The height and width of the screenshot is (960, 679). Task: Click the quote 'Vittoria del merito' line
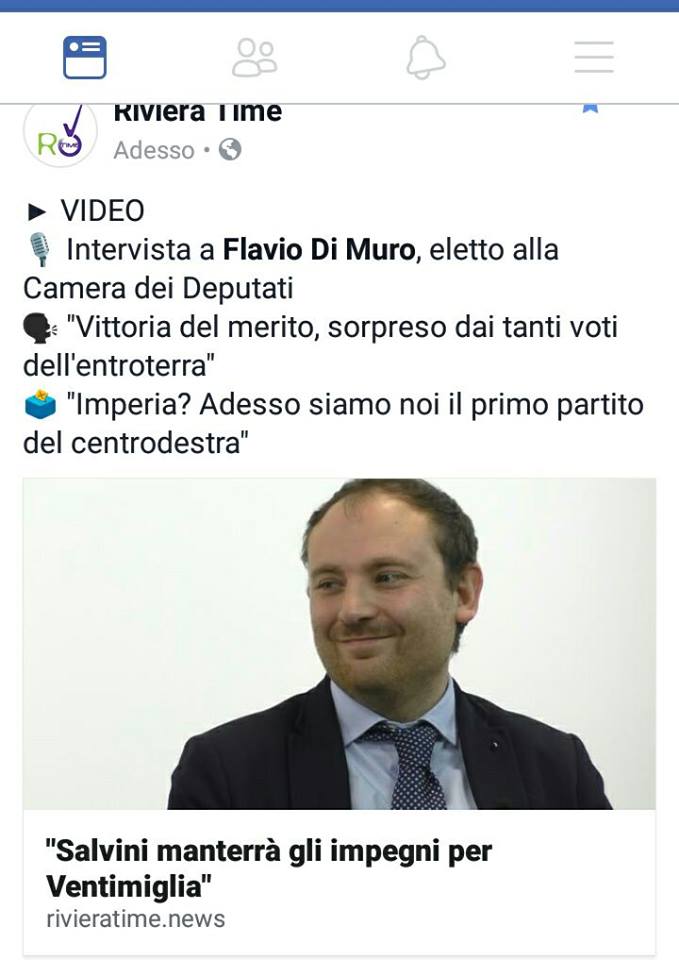click(x=320, y=346)
